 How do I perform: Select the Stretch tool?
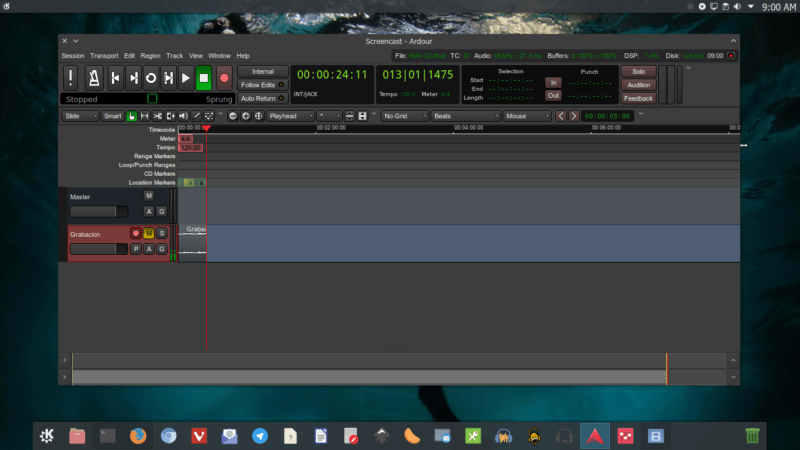170,116
